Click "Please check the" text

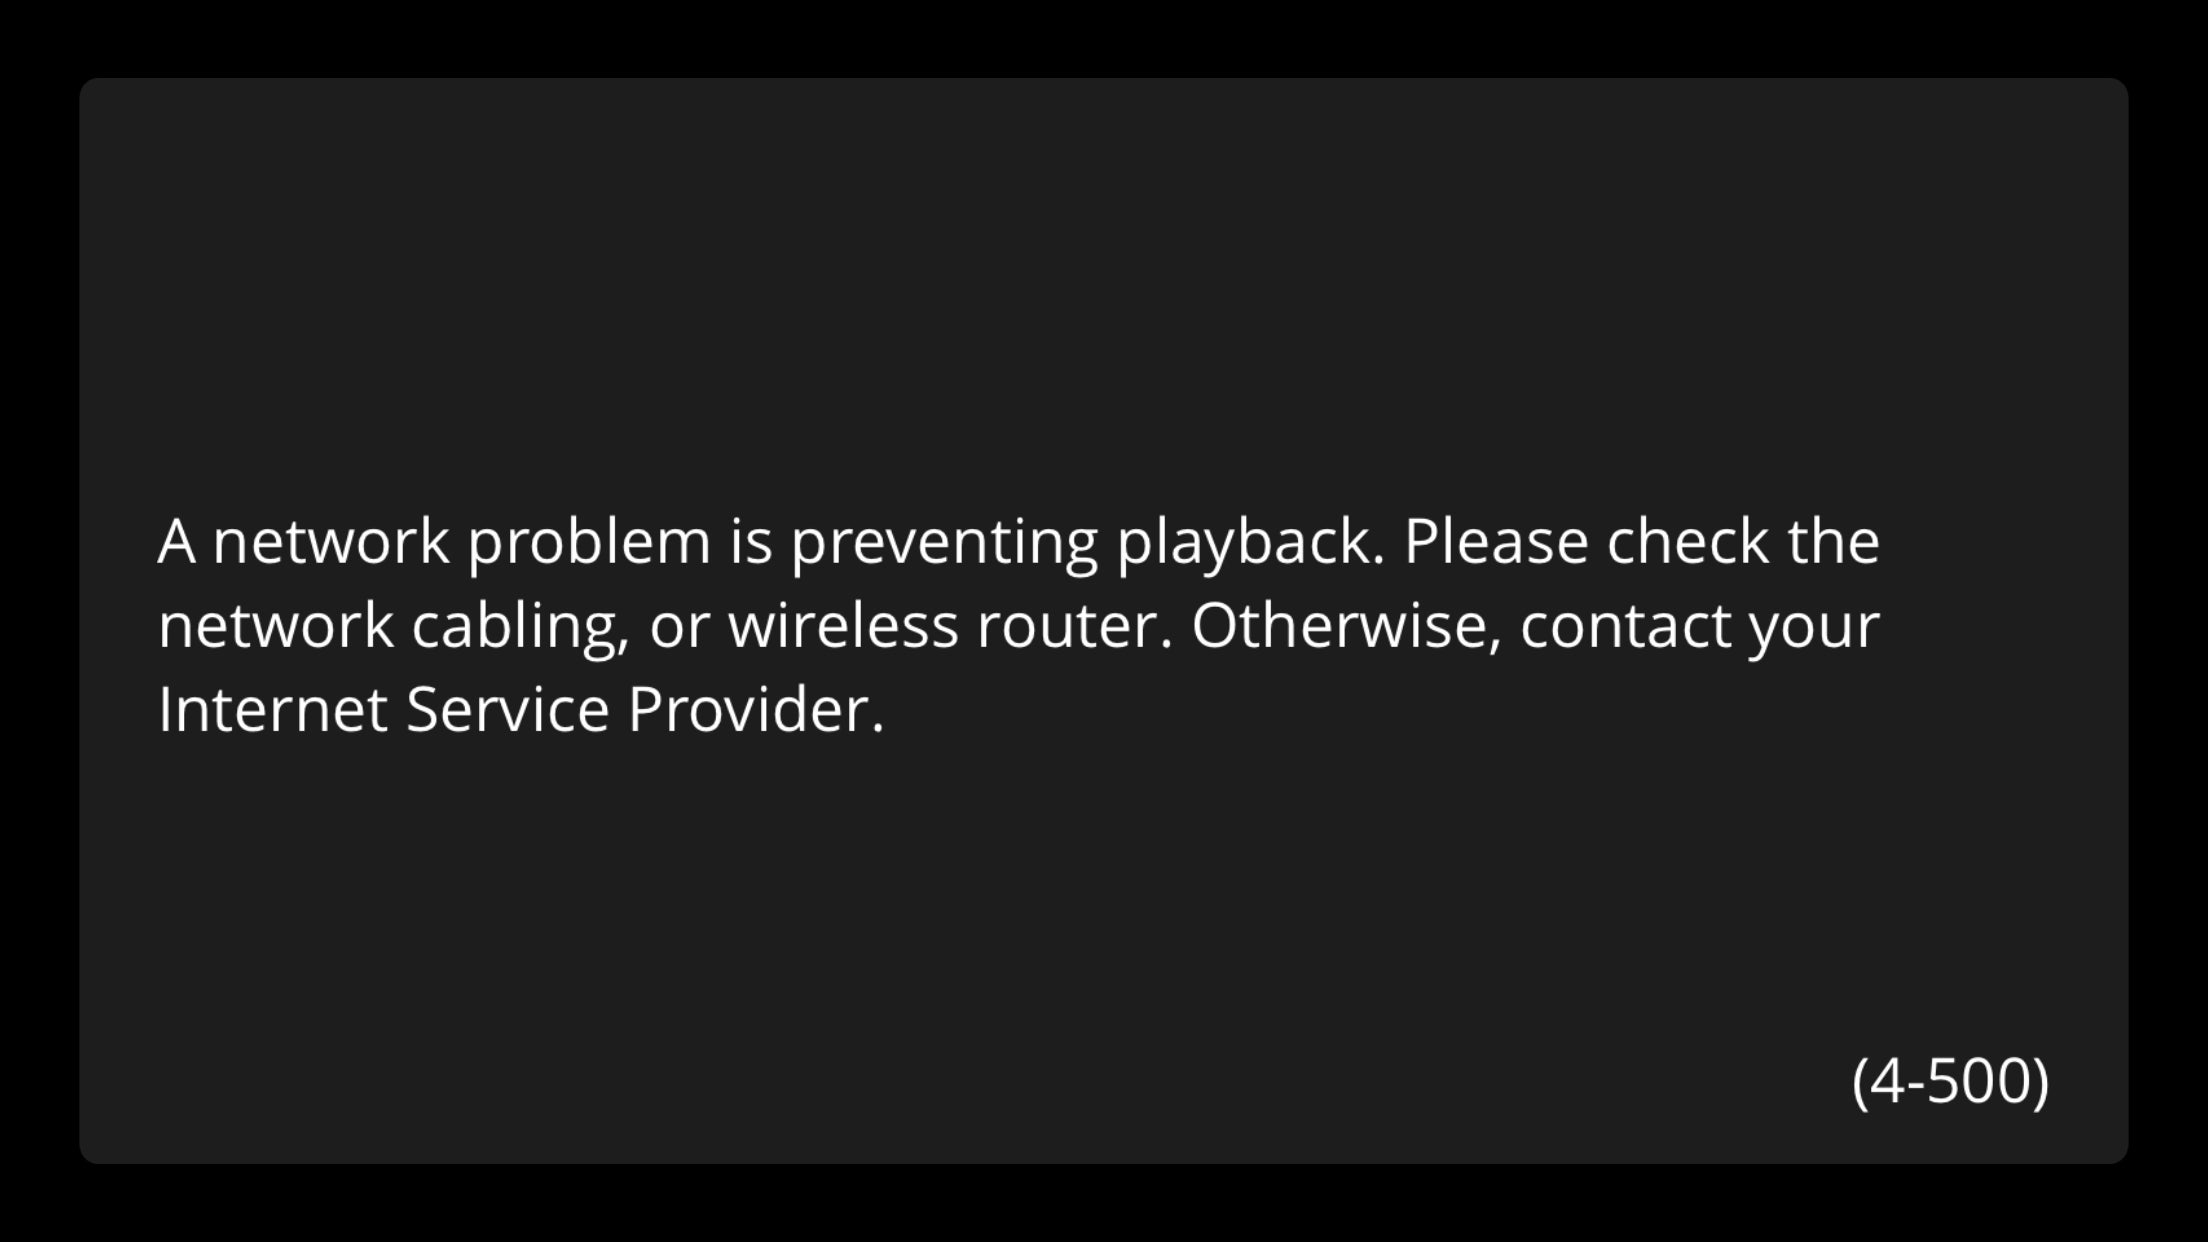pyautogui.click(x=1642, y=541)
